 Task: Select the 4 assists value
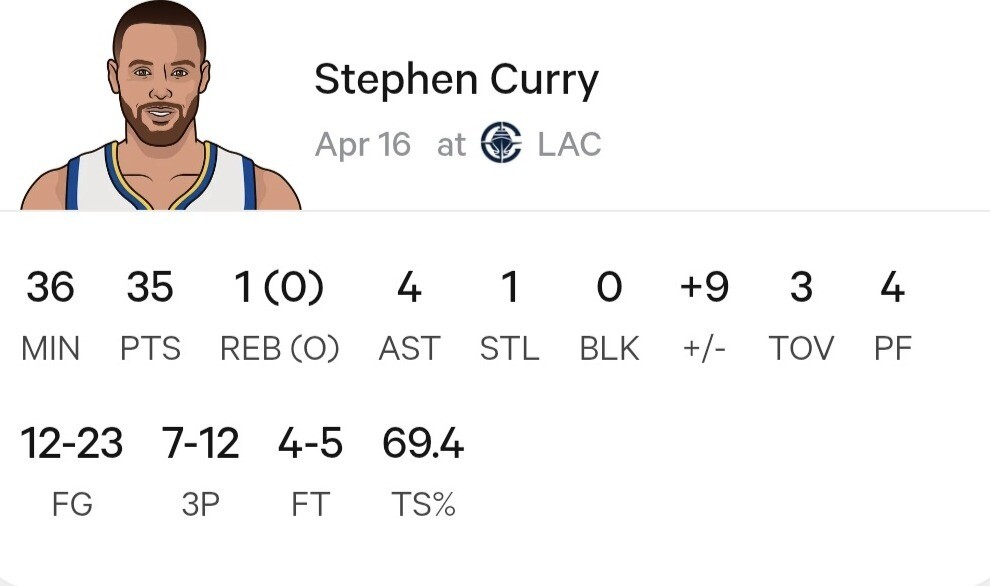[409, 288]
